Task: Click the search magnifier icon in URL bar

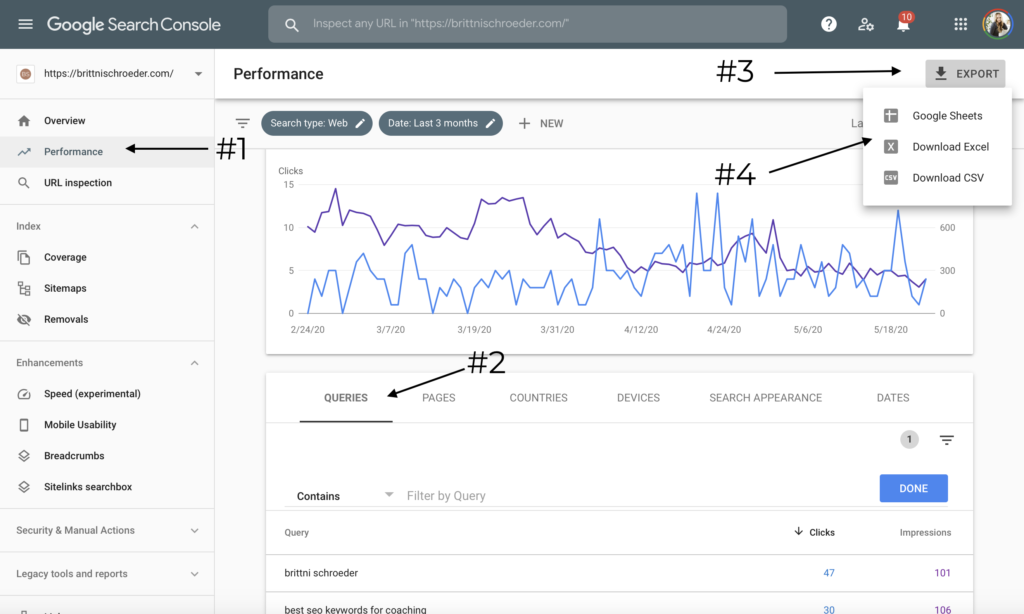Action: click(291, 25)
